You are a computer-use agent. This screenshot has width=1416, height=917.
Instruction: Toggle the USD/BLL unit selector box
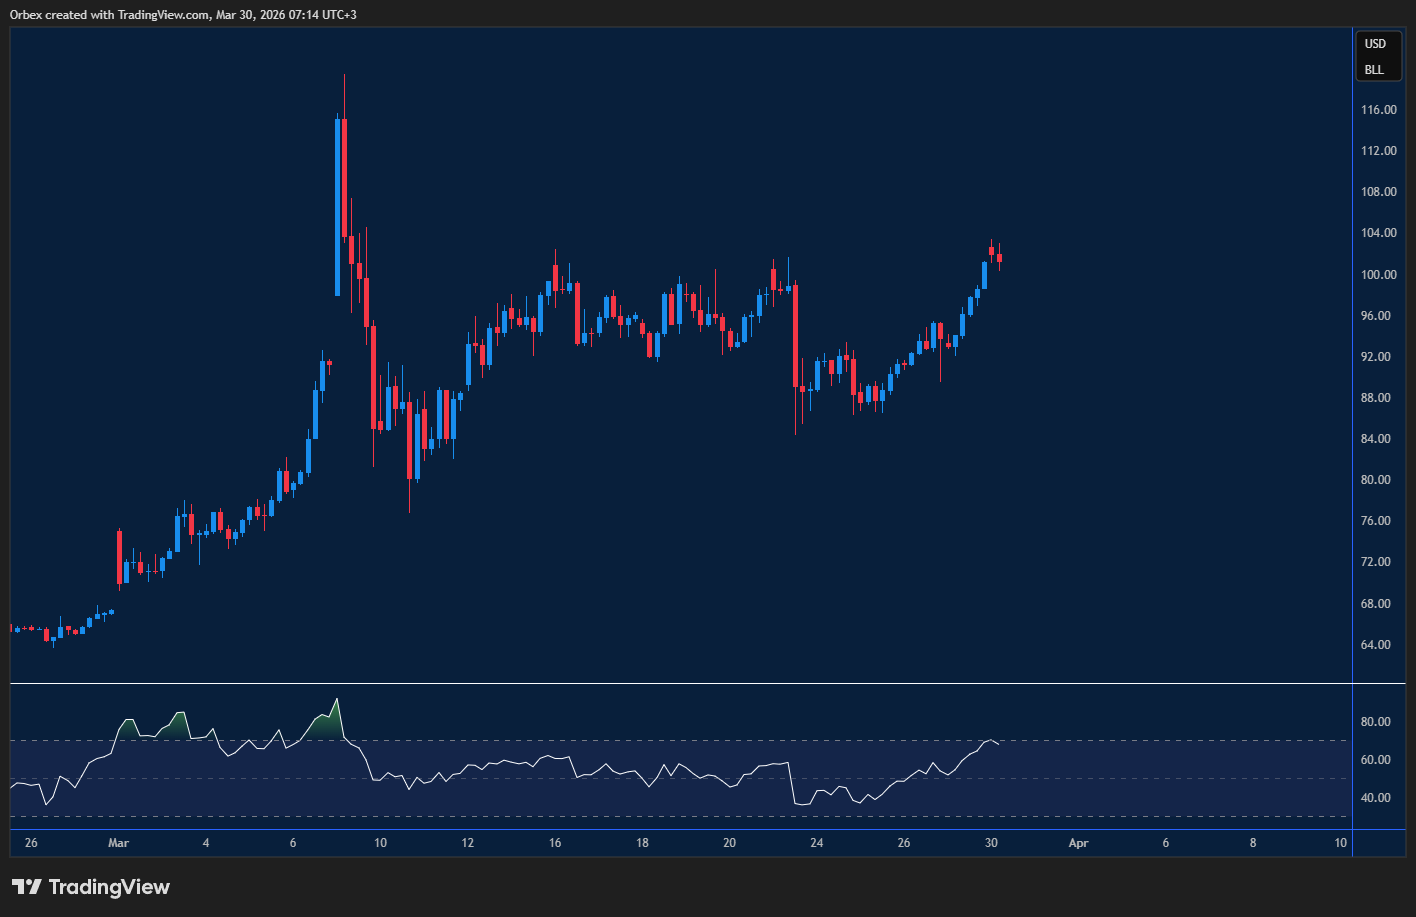click(1378, 56)
